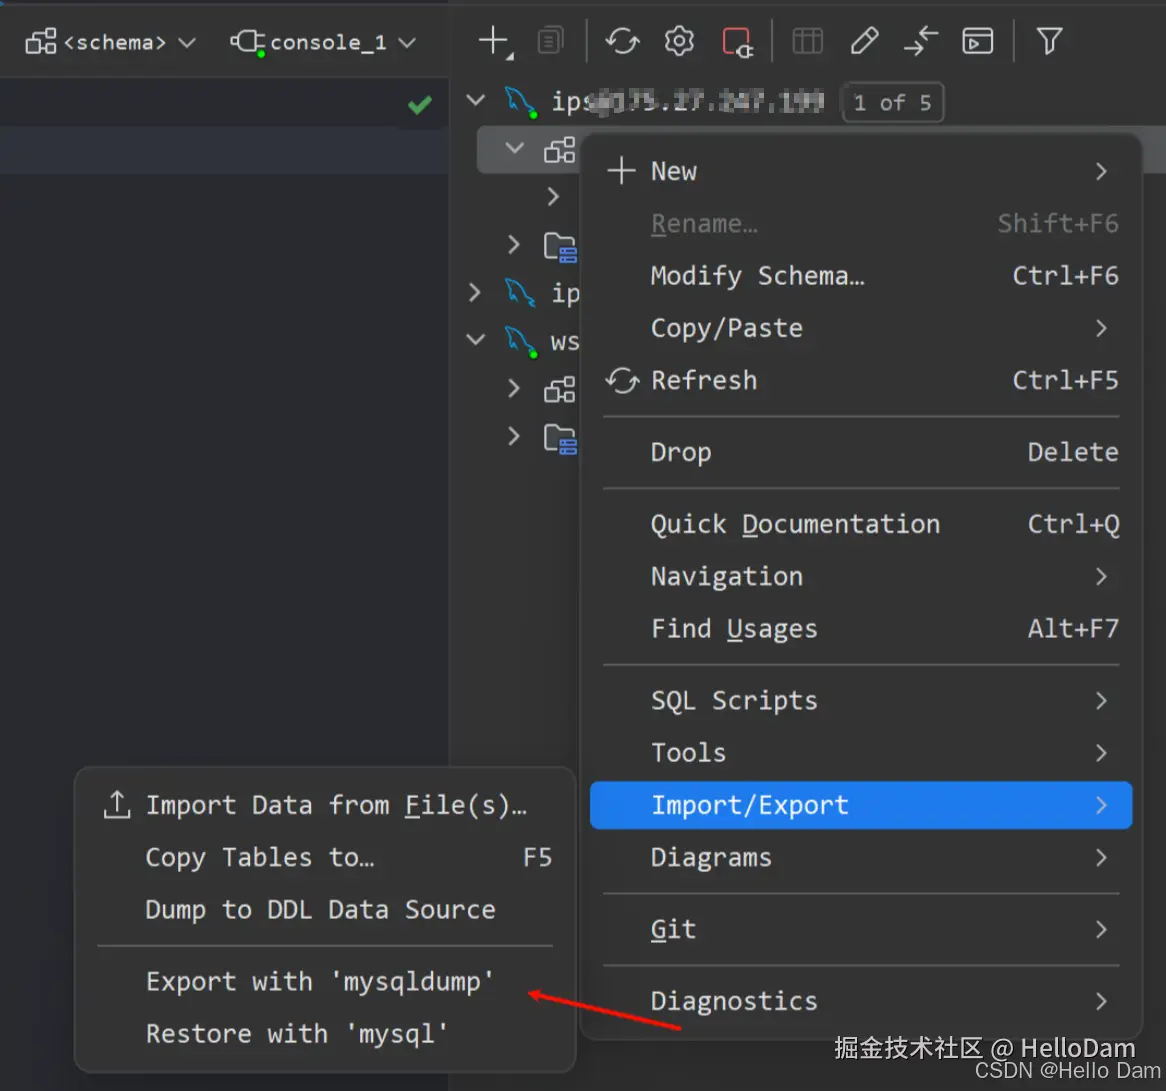Collapse the selected schema node
This screenshot has width=1166, height=1091.
coord(515,148)
